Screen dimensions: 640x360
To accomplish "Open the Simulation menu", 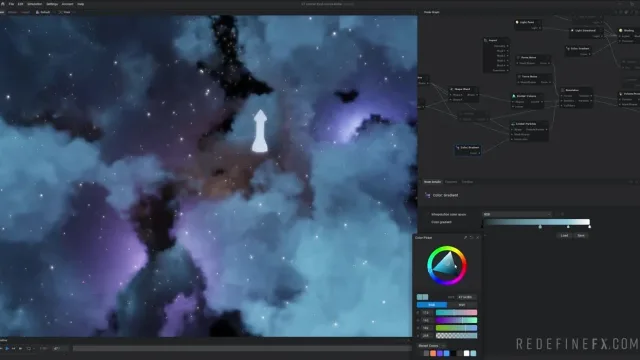I will tap(35, 4).
